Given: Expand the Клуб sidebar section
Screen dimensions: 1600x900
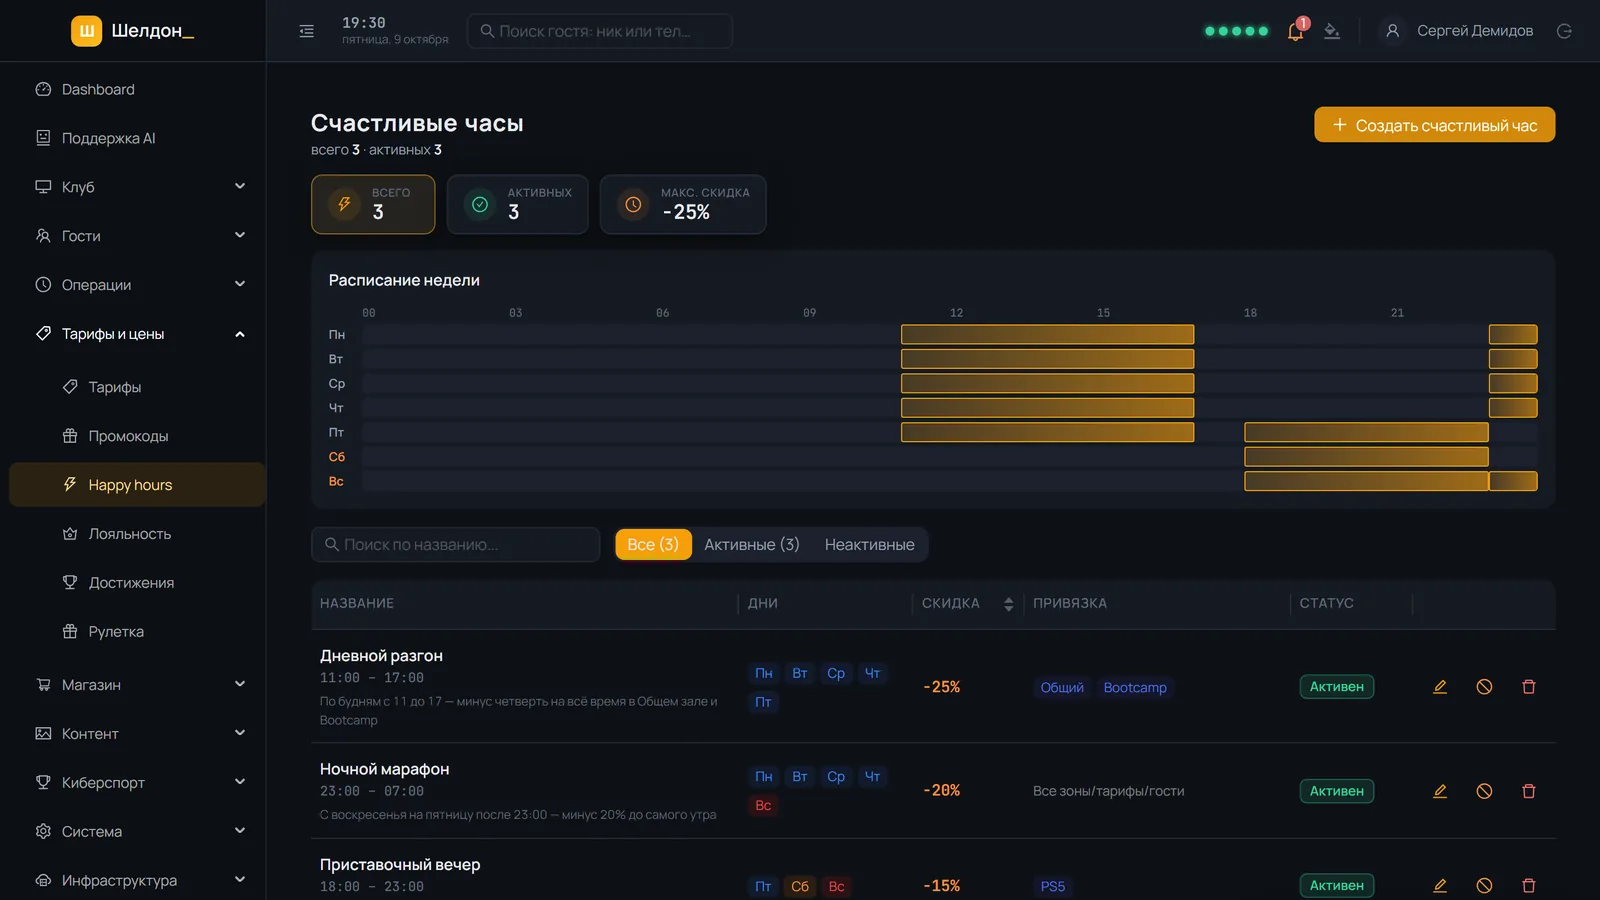Looking at the screenshot, I should click(138, 187).
